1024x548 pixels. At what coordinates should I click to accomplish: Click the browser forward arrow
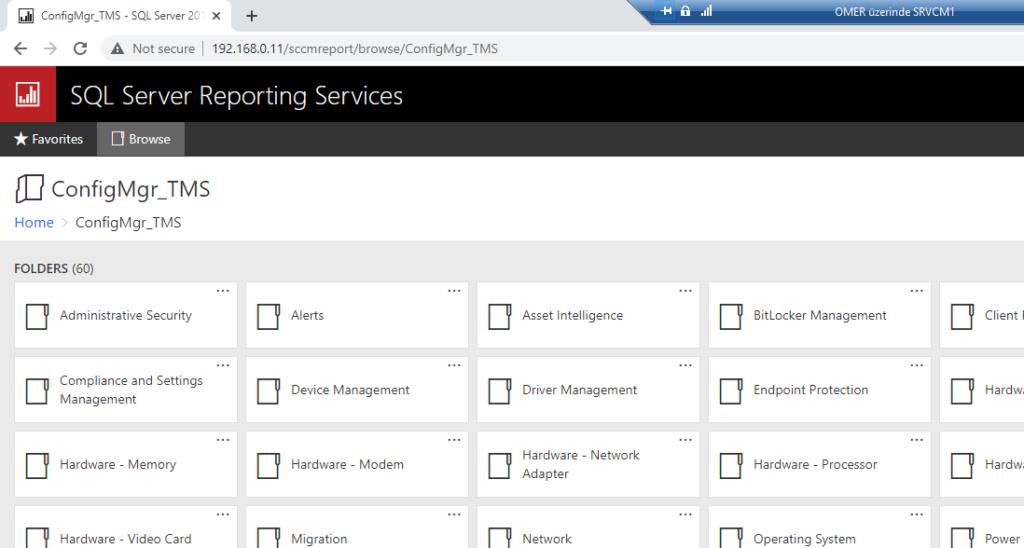(50, 48)
